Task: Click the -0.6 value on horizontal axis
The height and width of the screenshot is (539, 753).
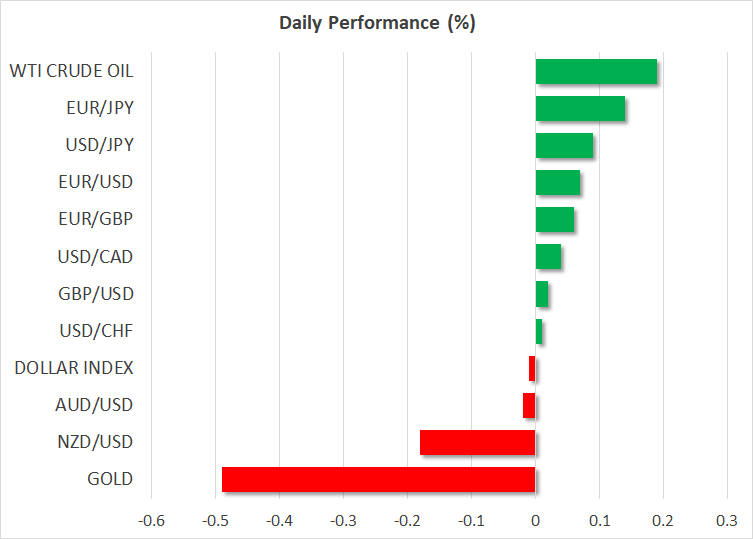Action: point(151,520)
